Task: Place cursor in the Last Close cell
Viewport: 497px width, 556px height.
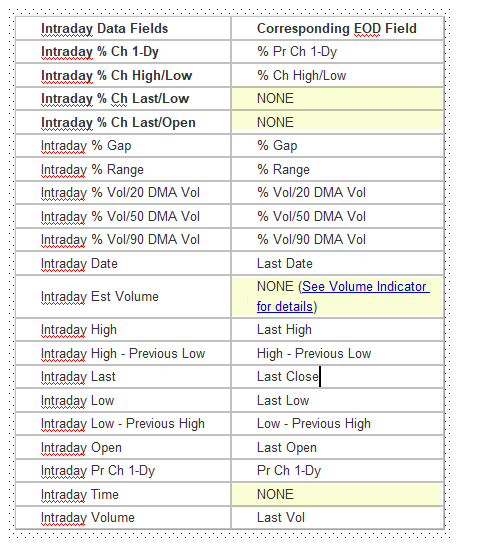Action: tap(337, 377)
